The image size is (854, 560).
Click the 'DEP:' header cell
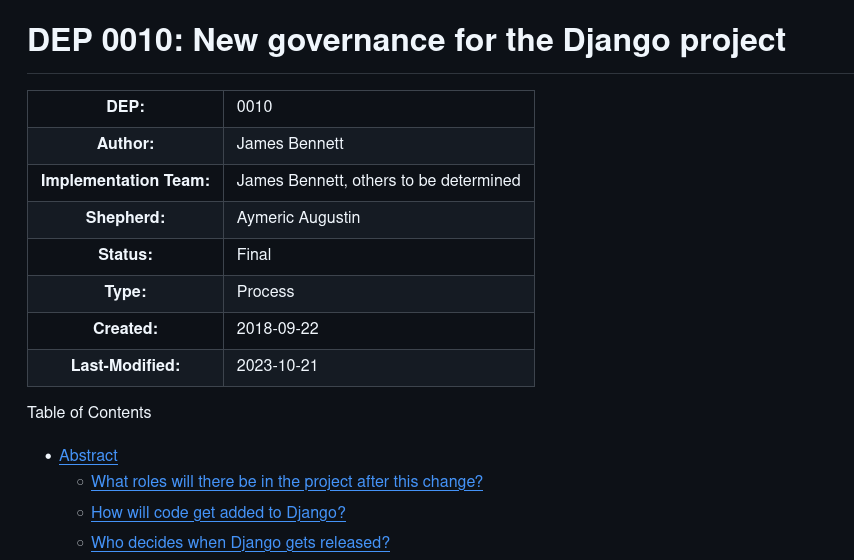[125, 107]
